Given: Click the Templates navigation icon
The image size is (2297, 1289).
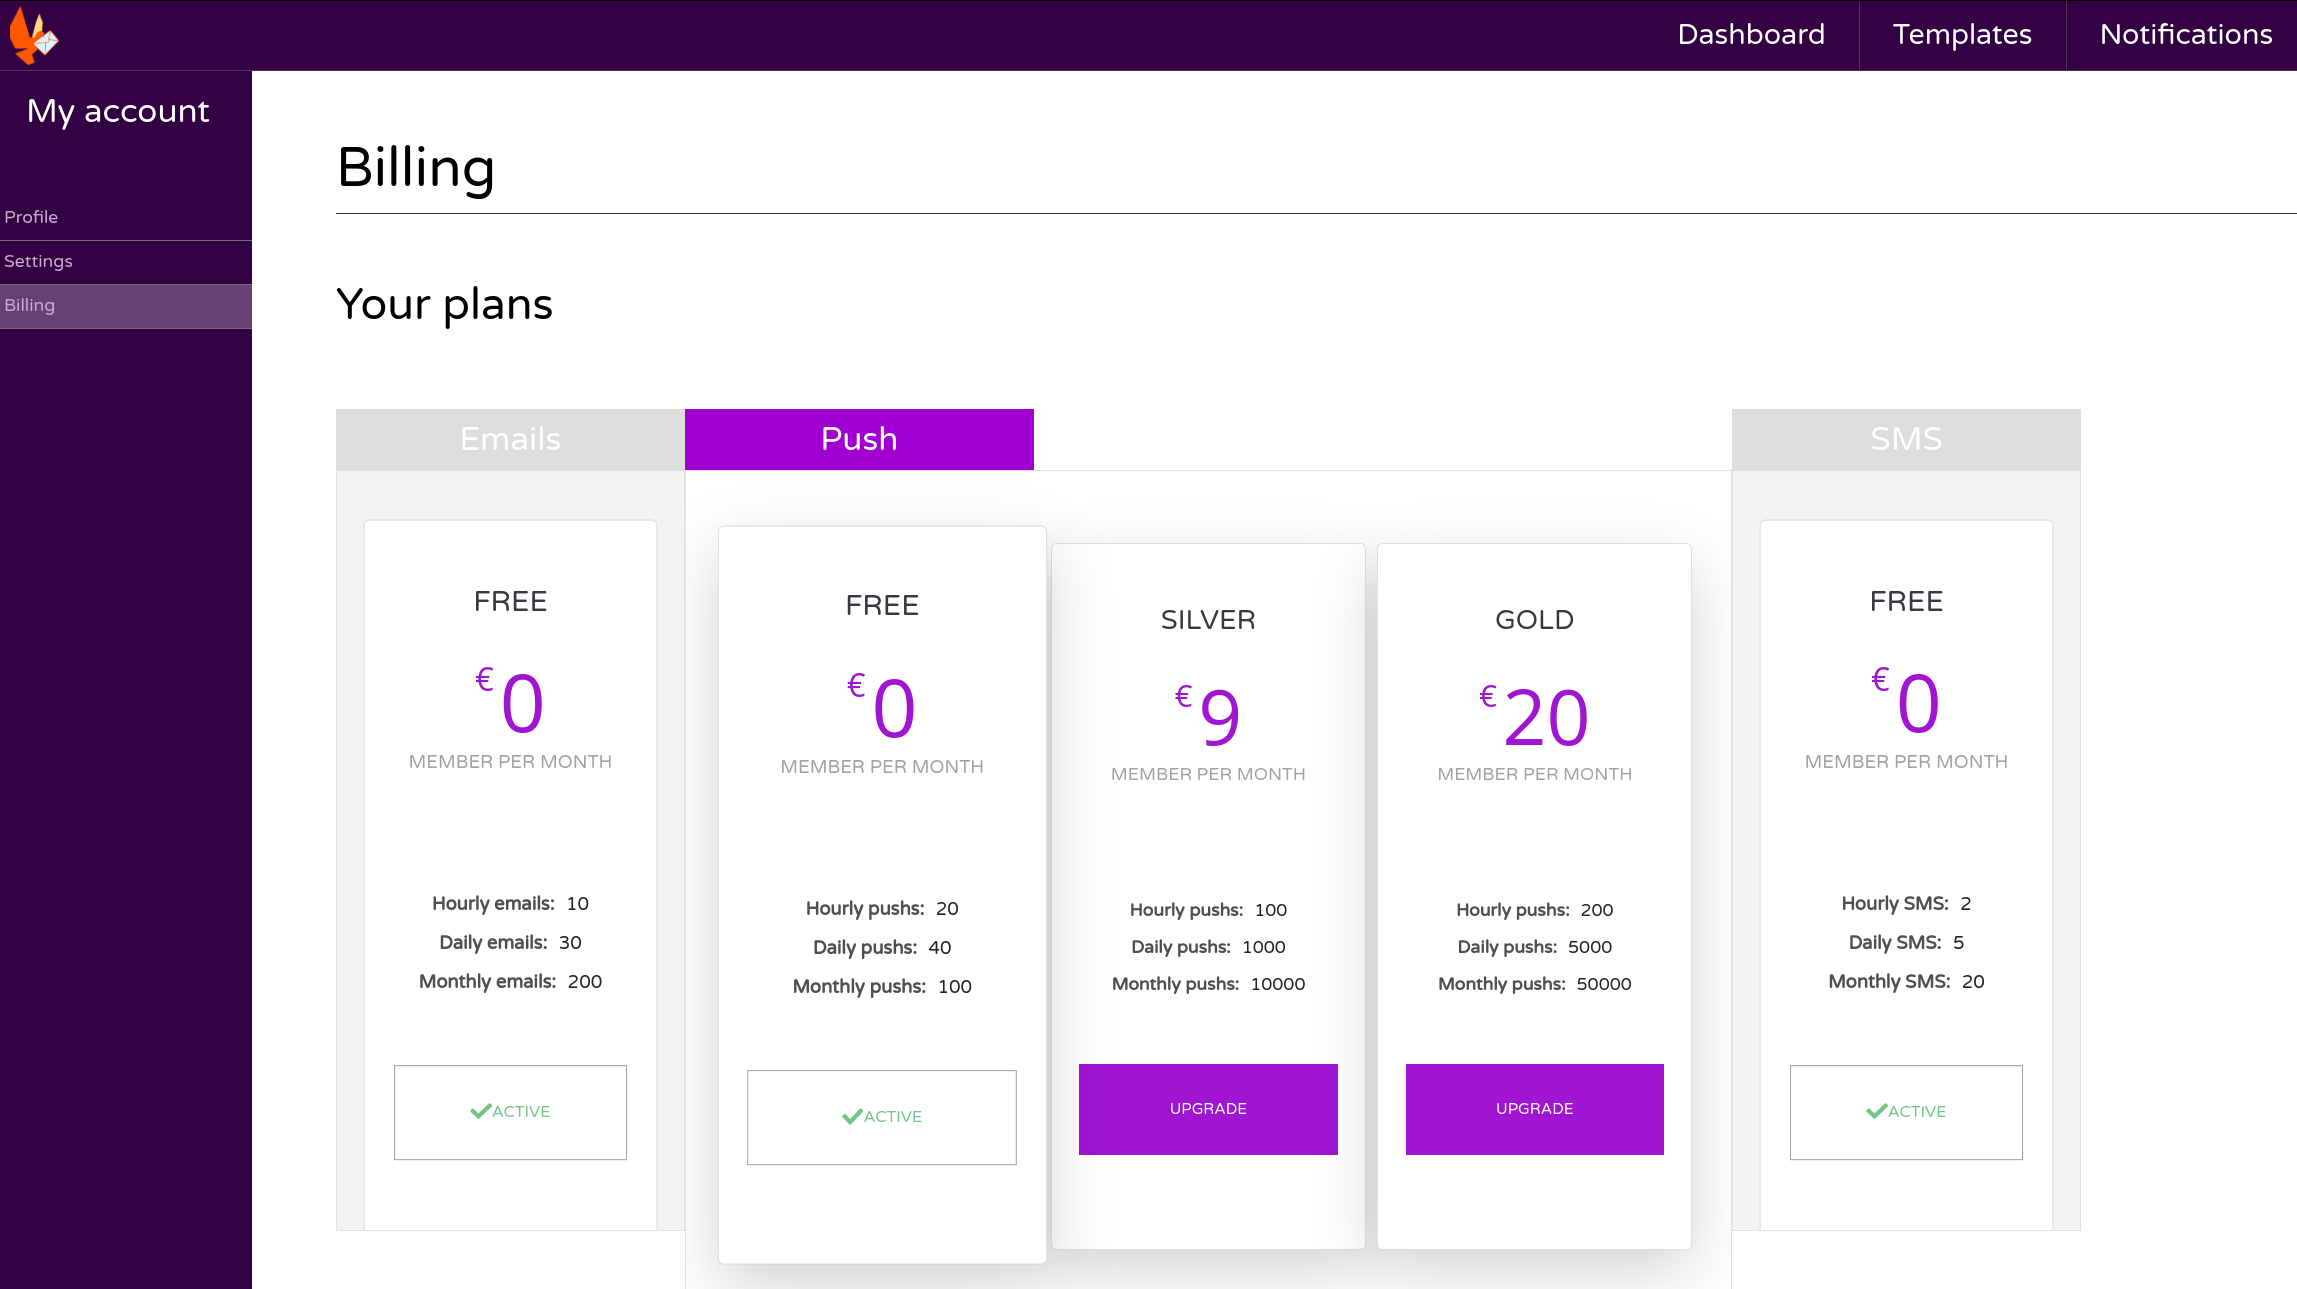Looking at the screenshot, I should click(x=1963, y=35).
